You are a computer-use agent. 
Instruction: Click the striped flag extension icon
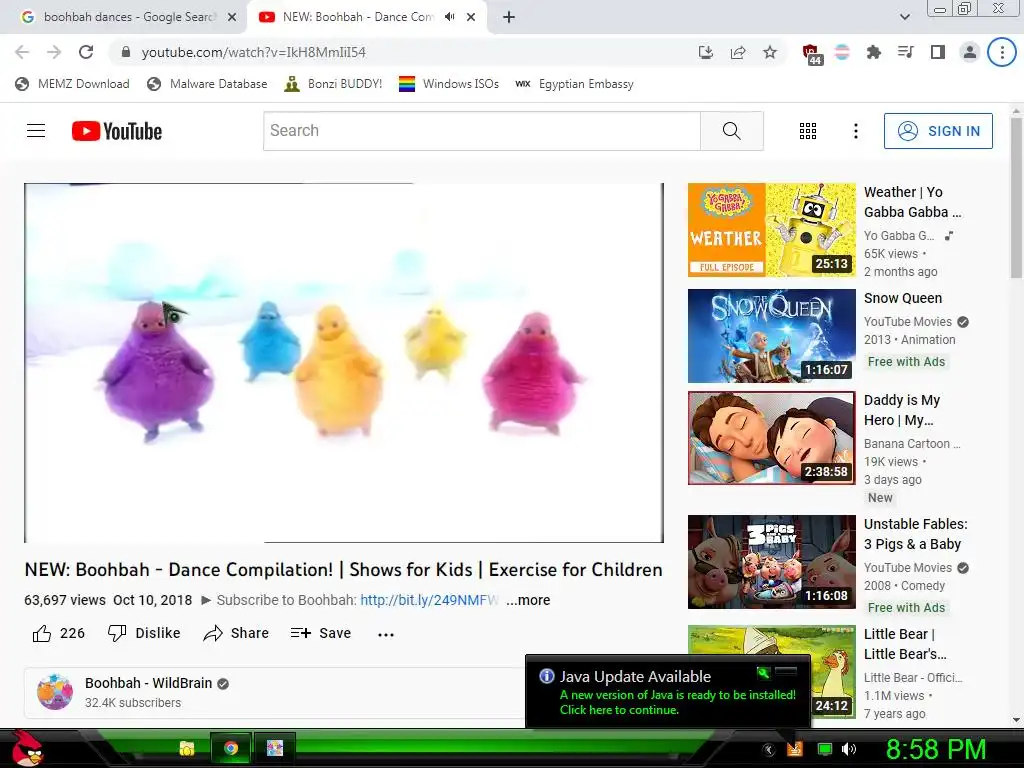[842, 52]
